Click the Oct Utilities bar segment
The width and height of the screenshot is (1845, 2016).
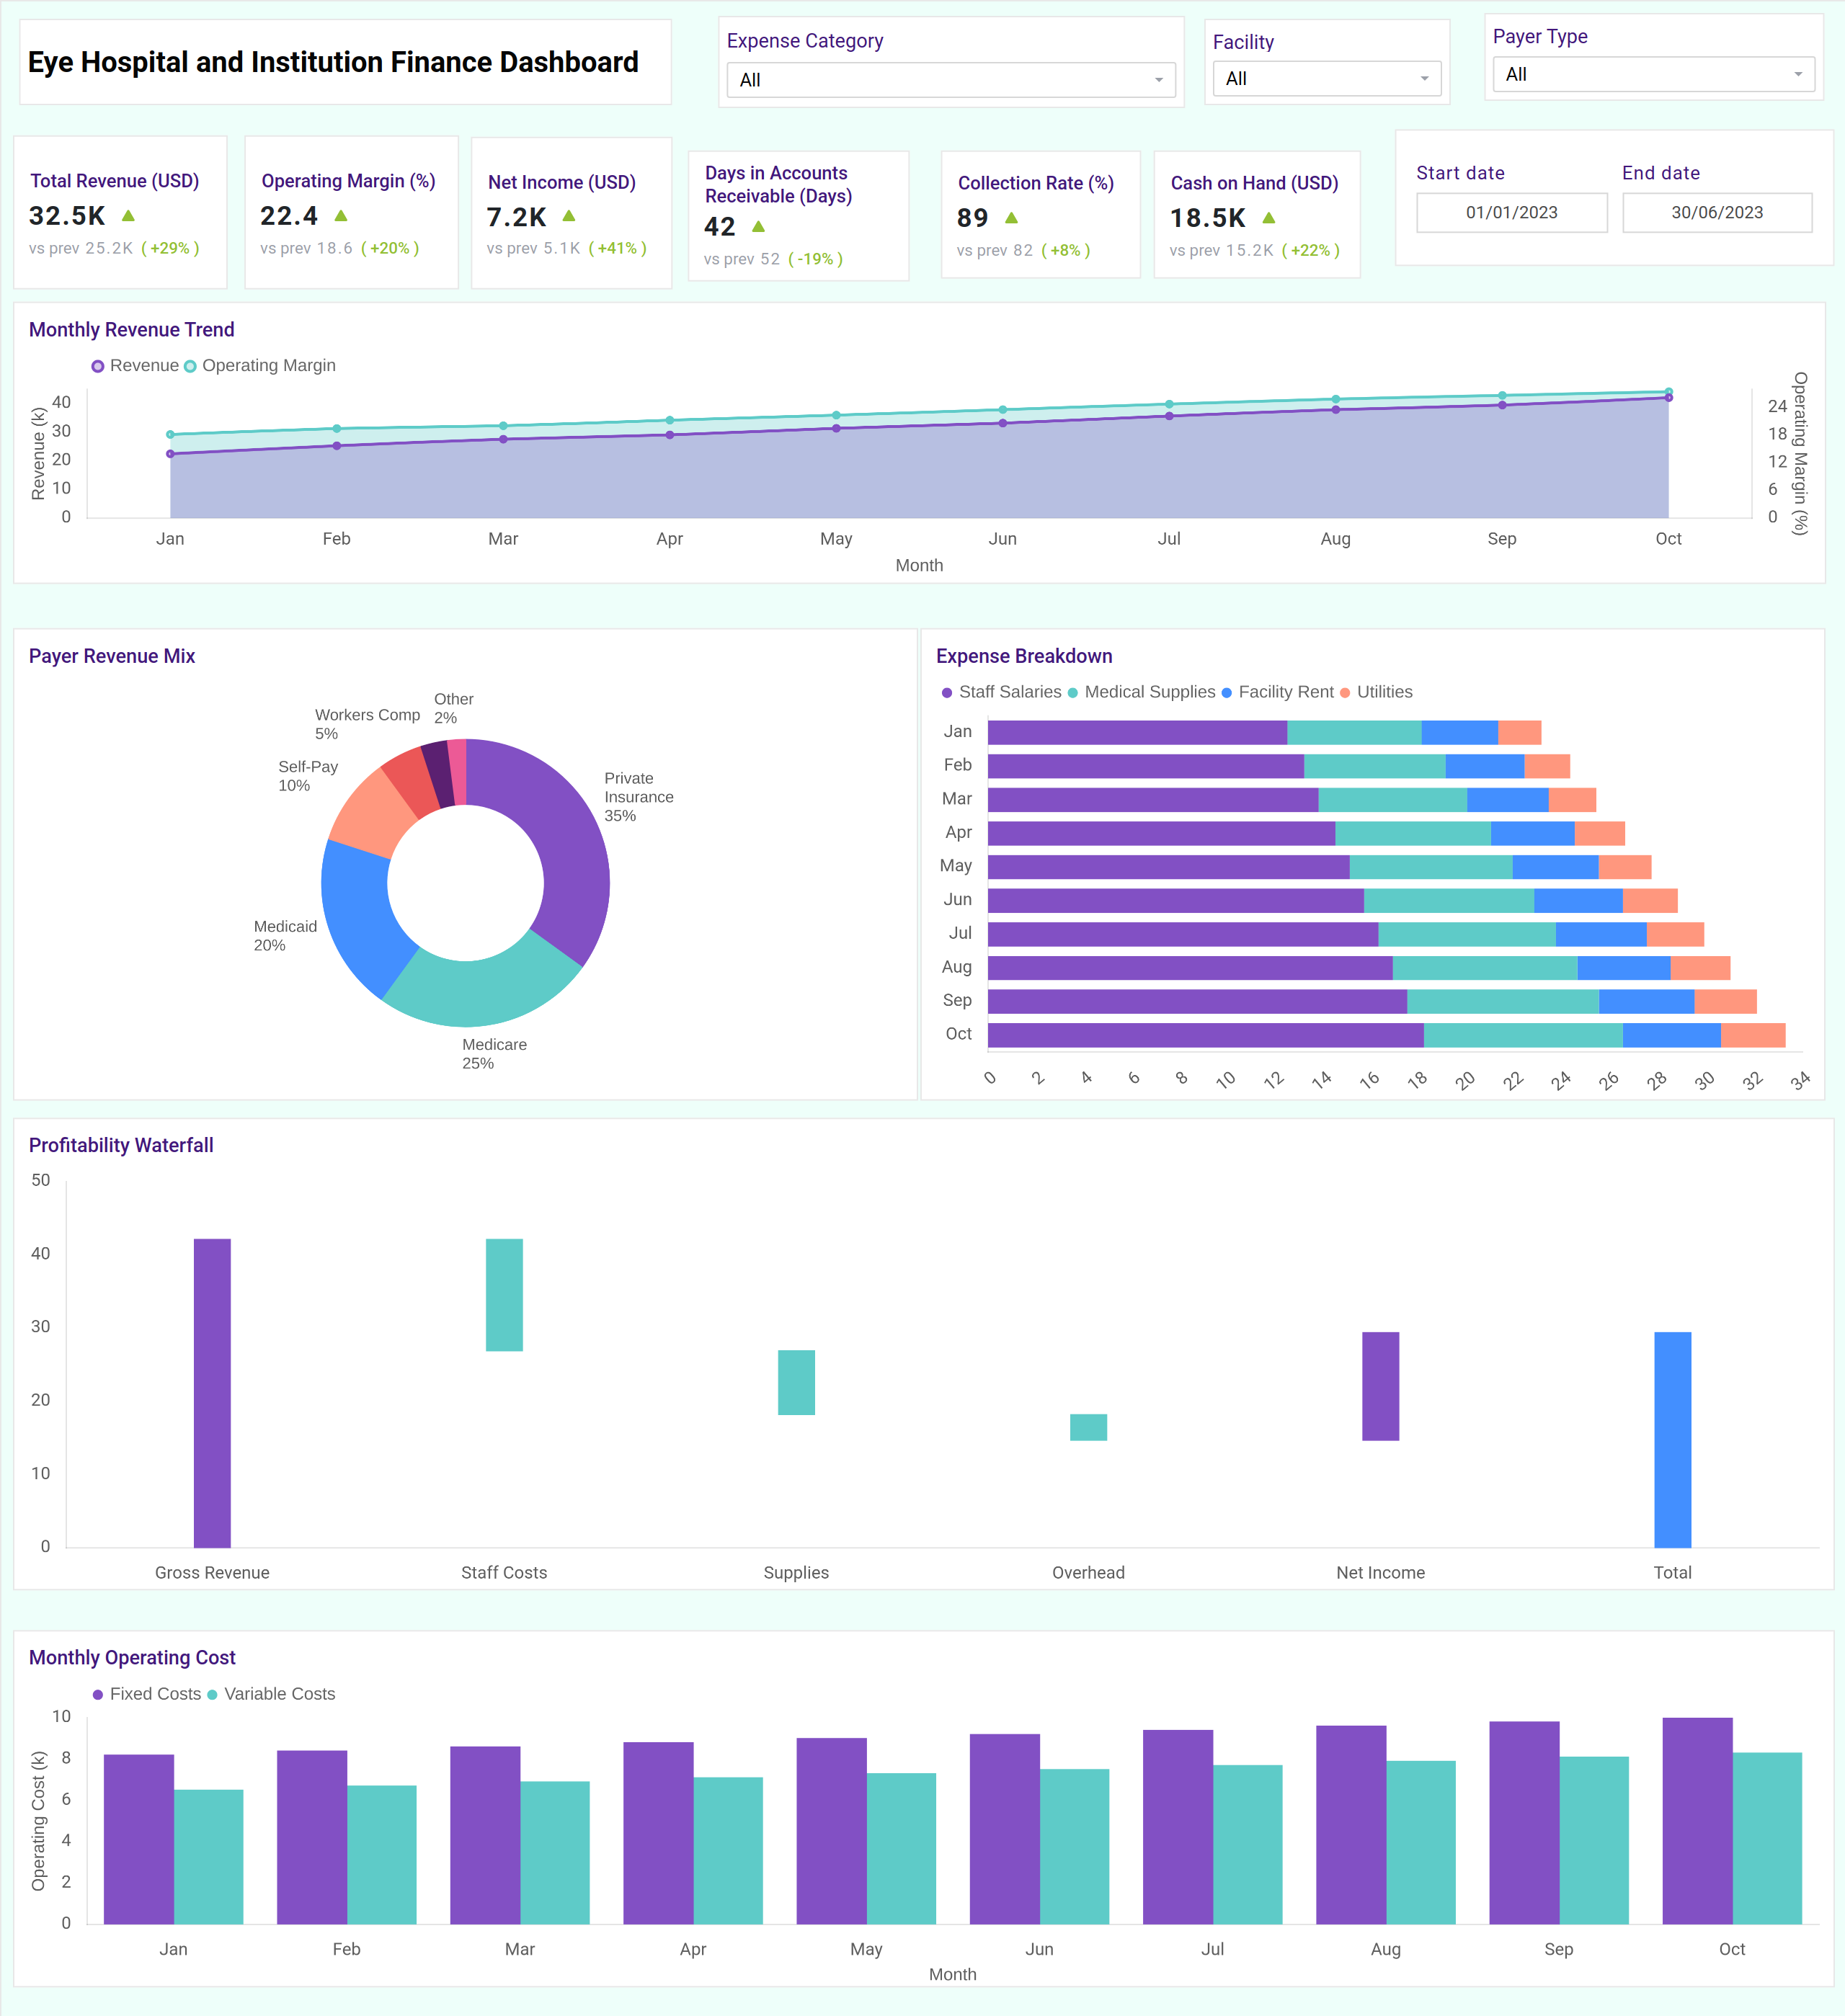pyautogui.click(x=1753, y=1035)
